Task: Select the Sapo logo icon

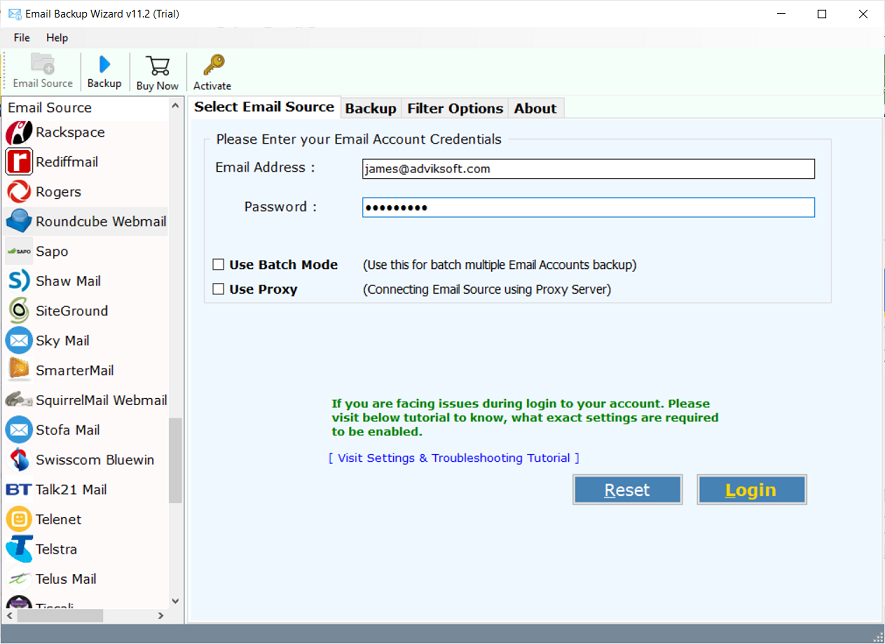Action: [19, 251]
